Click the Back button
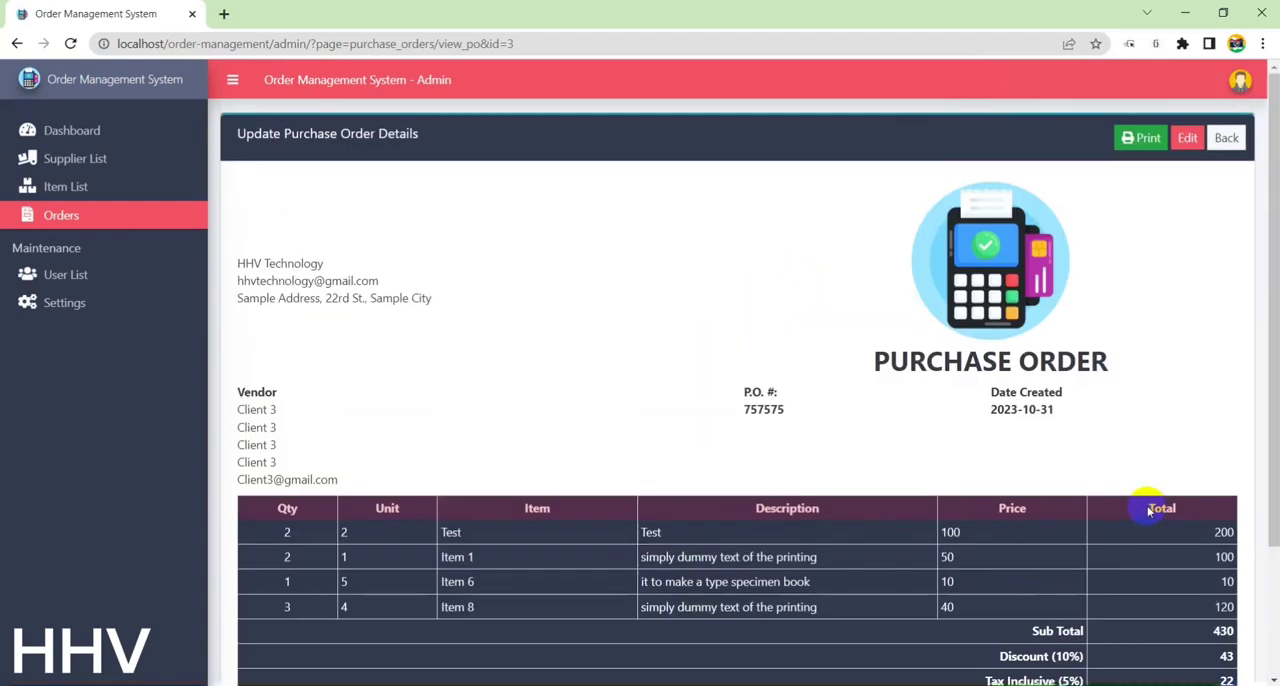Viewport: 1280px width, 686px height. pos(1226,138)
